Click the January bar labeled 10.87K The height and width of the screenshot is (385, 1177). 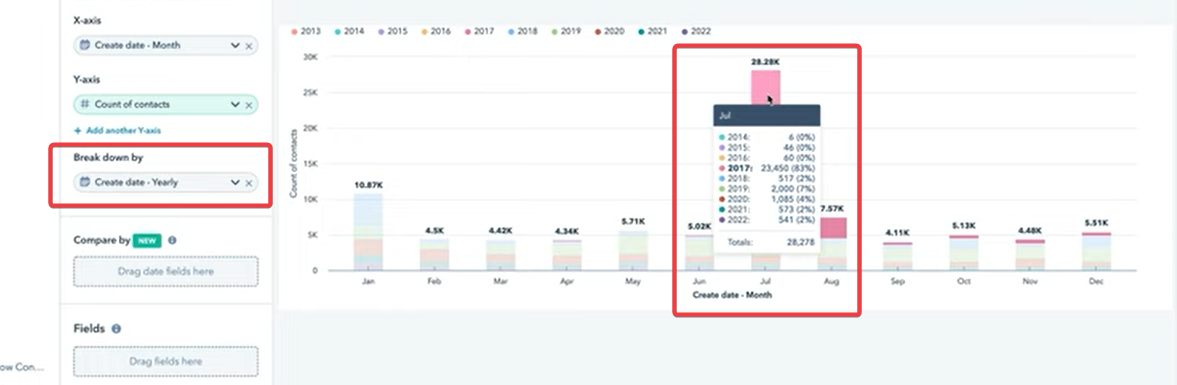pos(368,231)
